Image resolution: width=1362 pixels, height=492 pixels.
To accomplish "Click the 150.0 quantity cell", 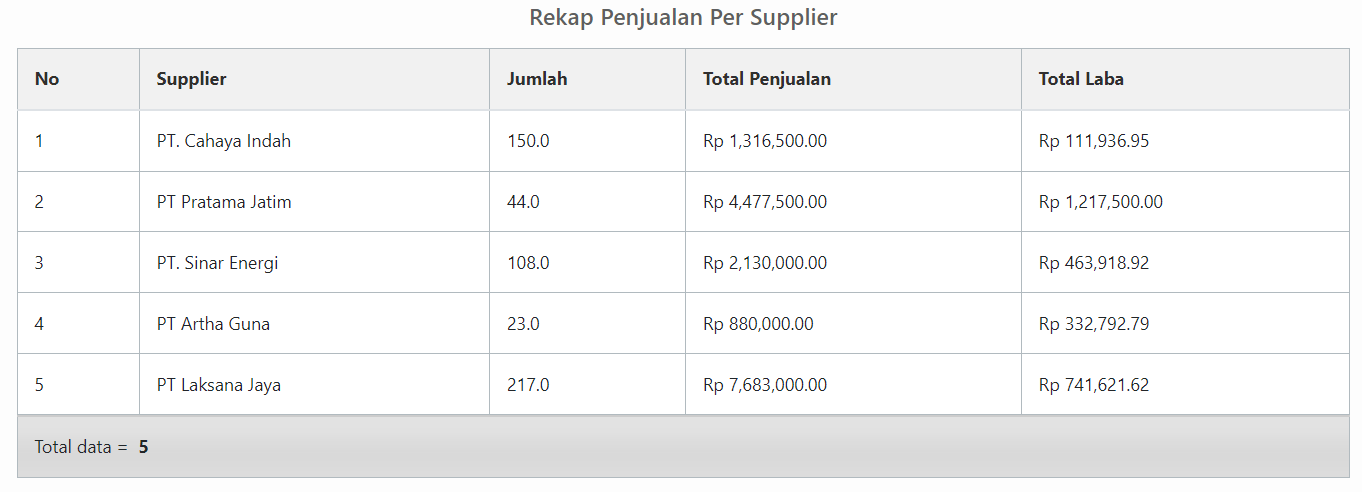I will [528, 141].
